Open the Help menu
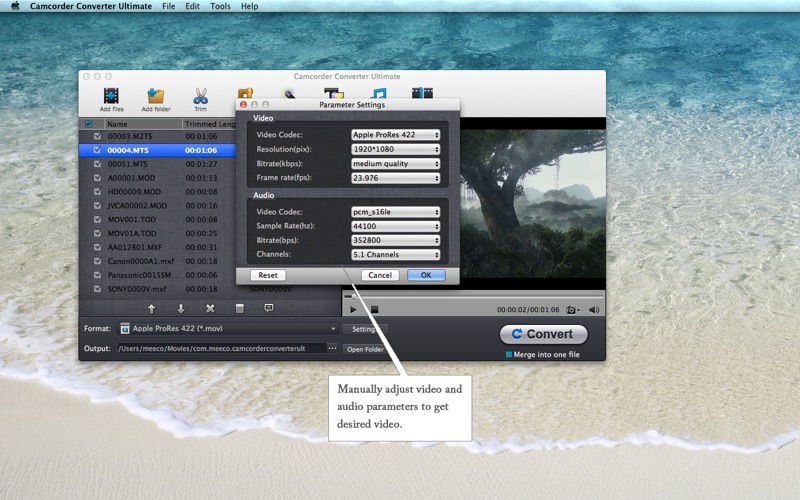Screen dimensions: 800x500 point(249,6)
